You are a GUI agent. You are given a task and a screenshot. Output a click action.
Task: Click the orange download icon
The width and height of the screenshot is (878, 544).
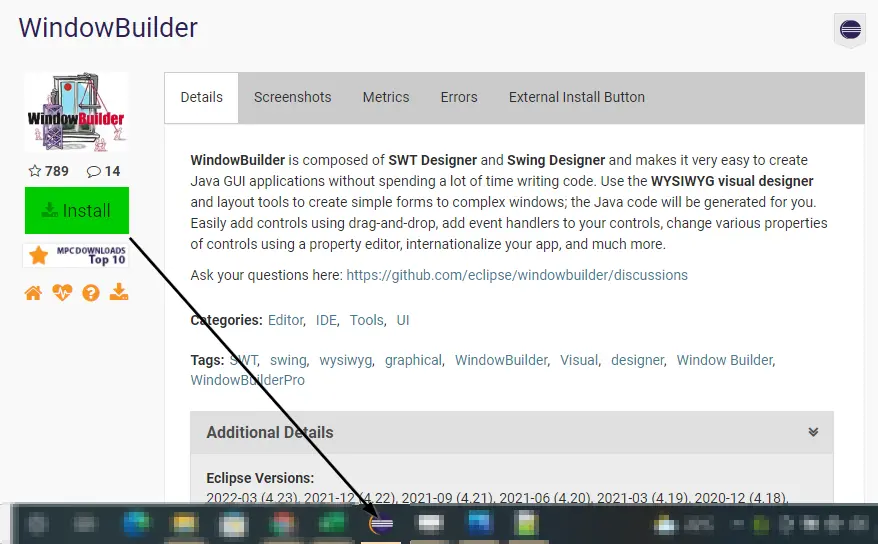click(x=119, y=292)
